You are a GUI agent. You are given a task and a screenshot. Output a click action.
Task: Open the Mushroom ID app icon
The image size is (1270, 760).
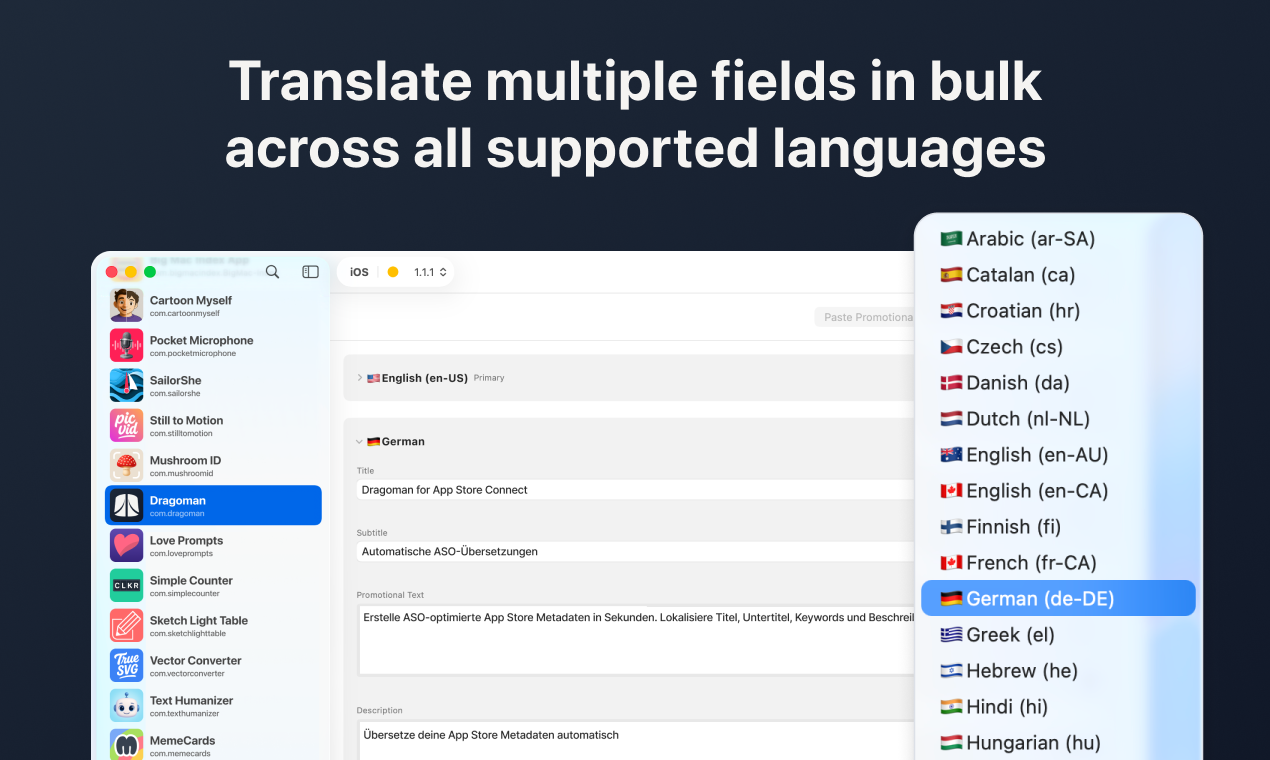pyautogui.click(x=127, y=465)
